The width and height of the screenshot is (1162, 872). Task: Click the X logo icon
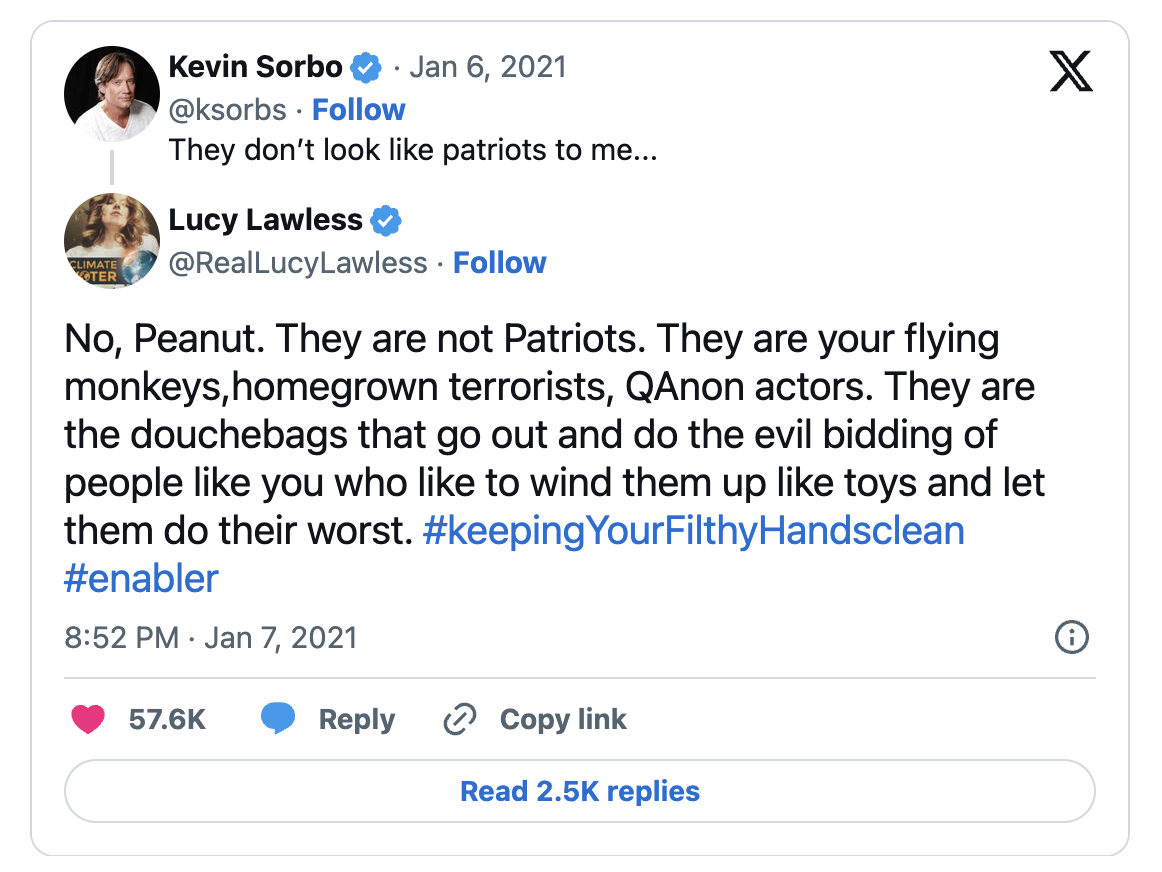[x=1071, y=71]
